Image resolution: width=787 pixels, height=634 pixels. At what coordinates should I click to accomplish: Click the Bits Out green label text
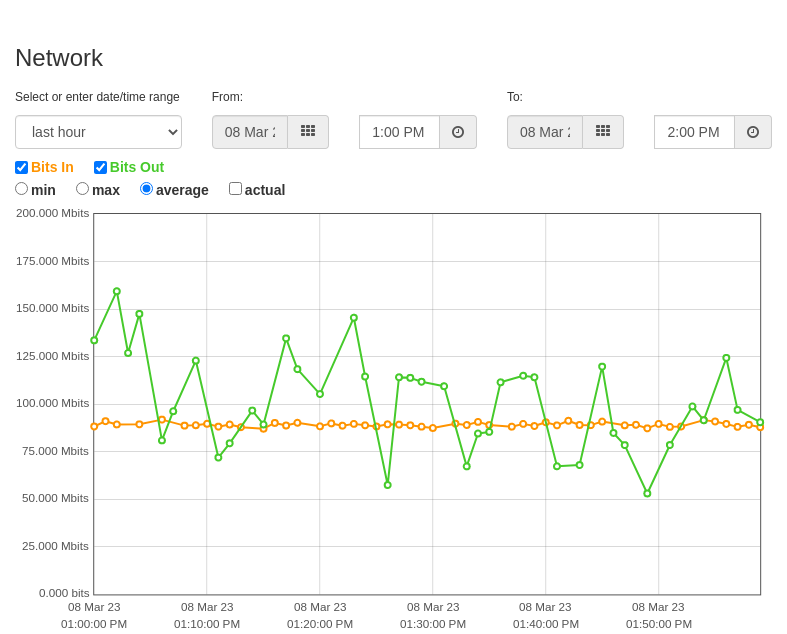click(x=137, y=167)
